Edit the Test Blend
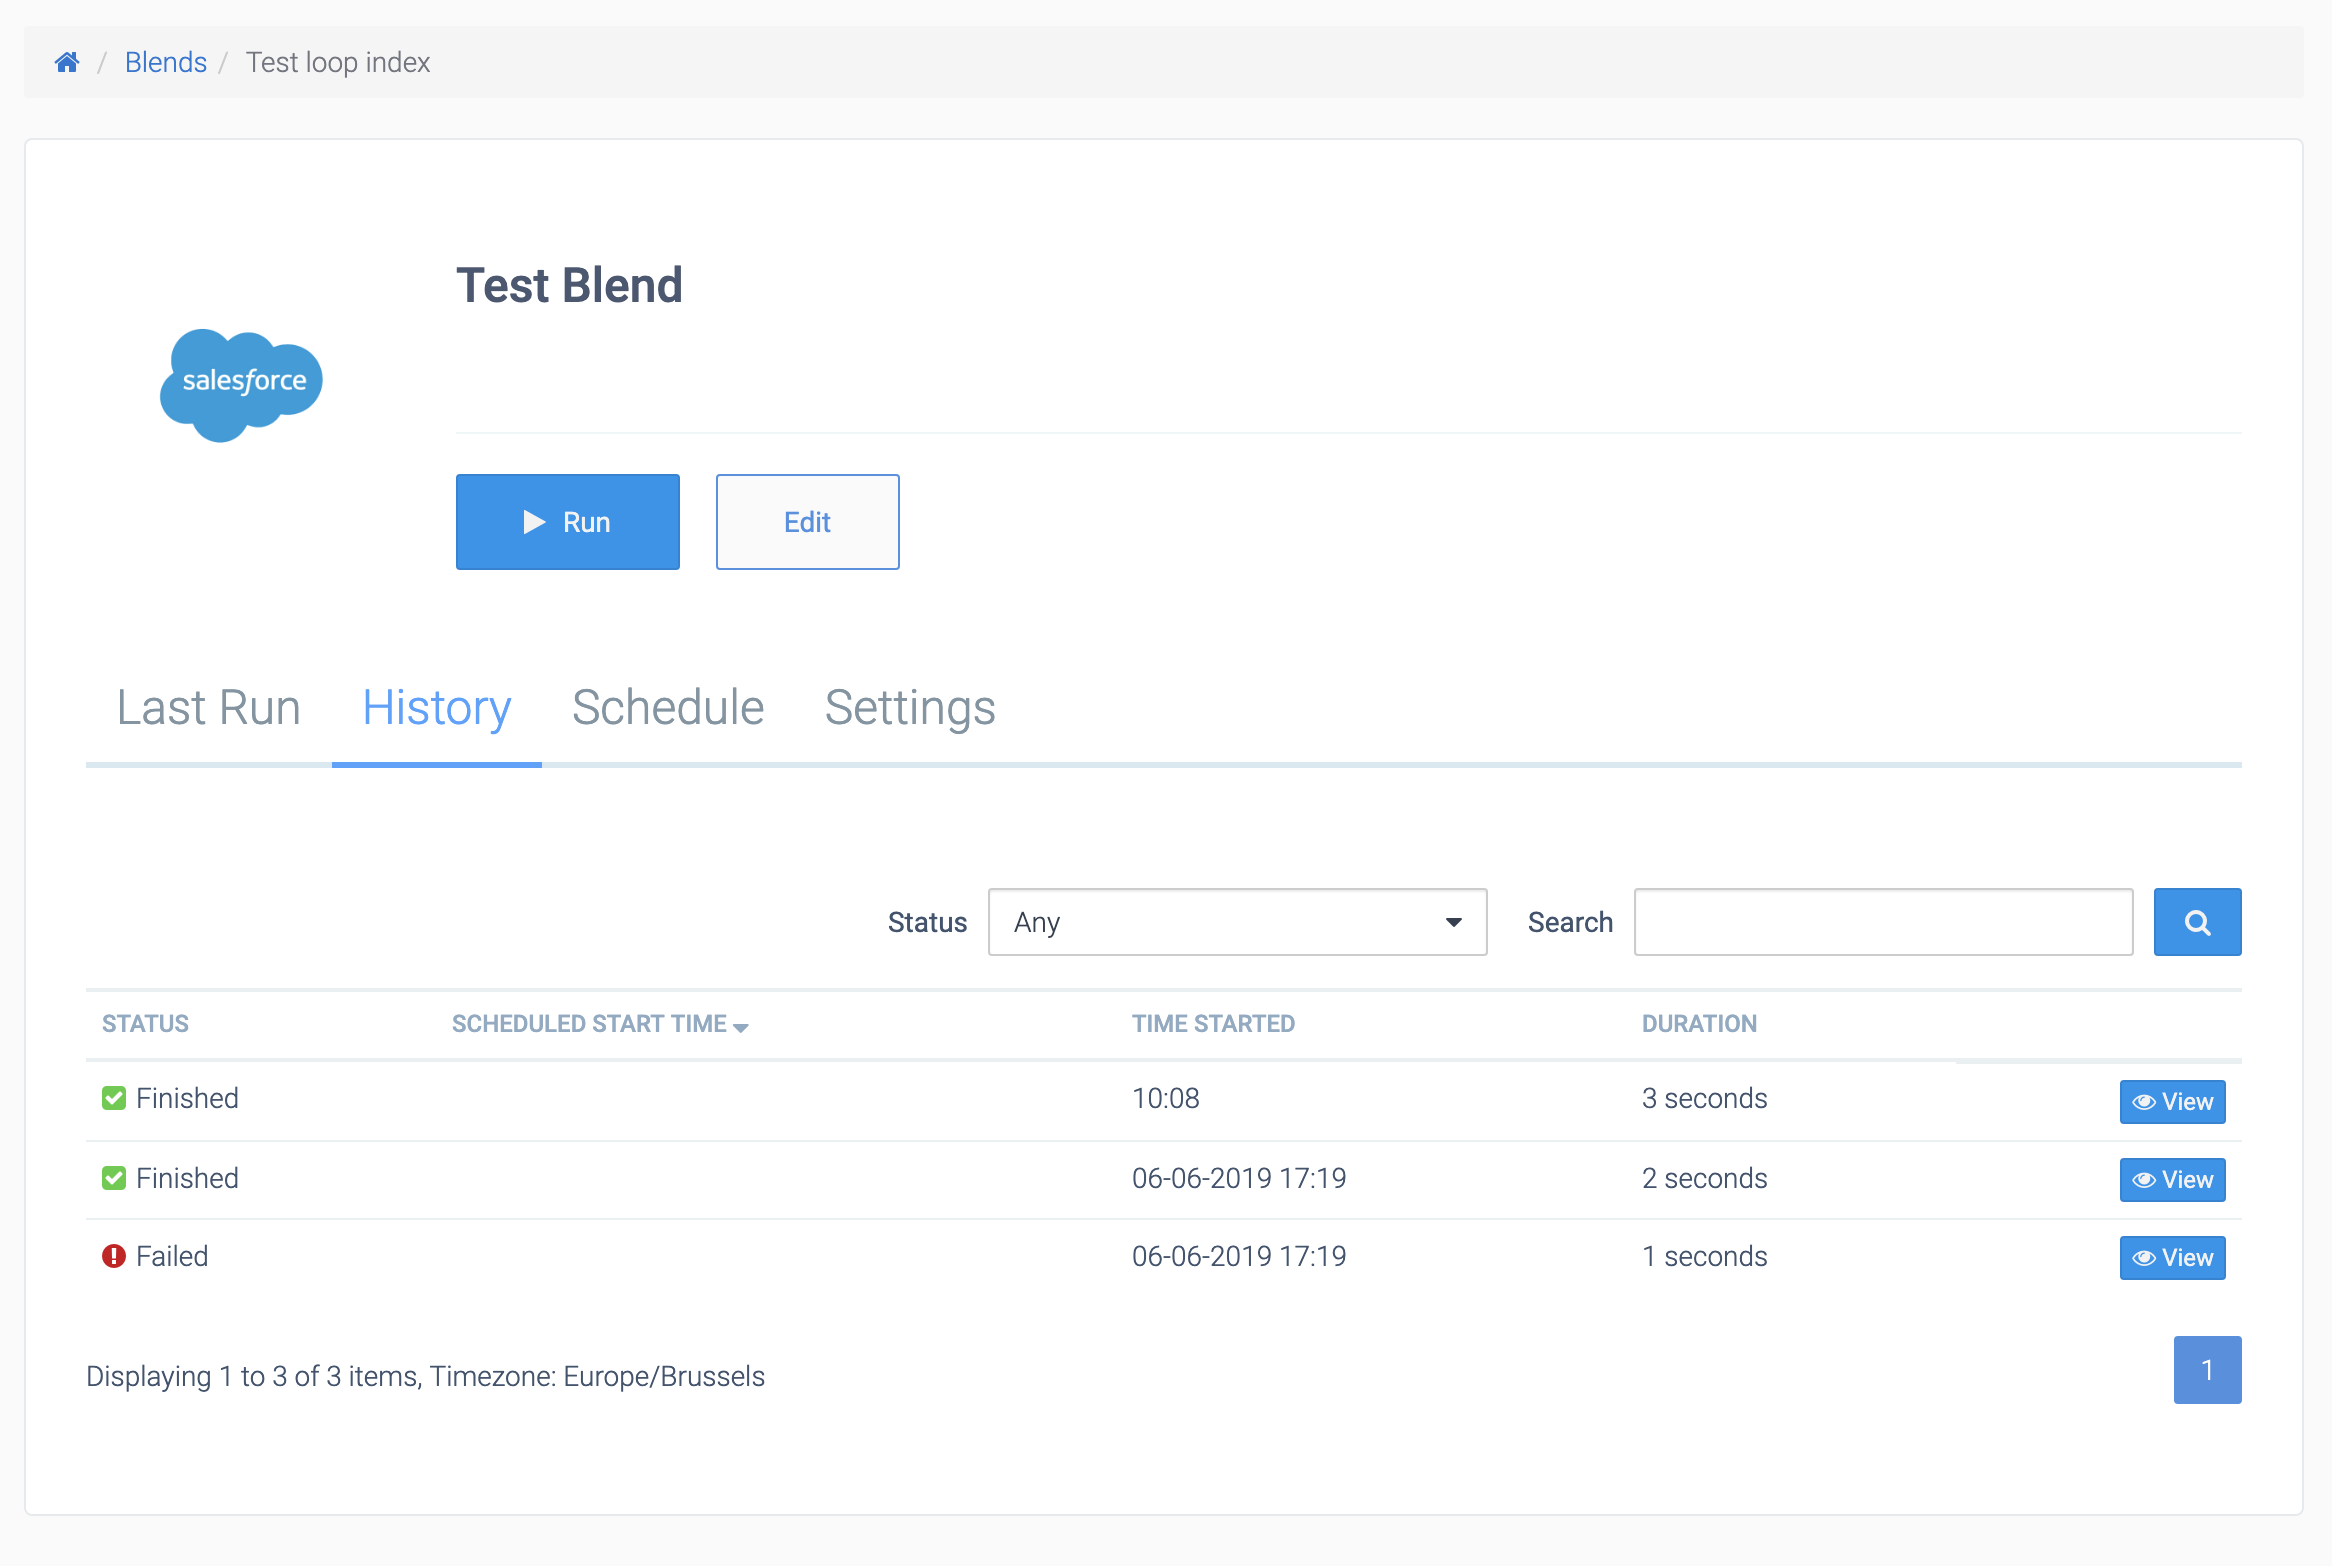 (x=808, y=522)
